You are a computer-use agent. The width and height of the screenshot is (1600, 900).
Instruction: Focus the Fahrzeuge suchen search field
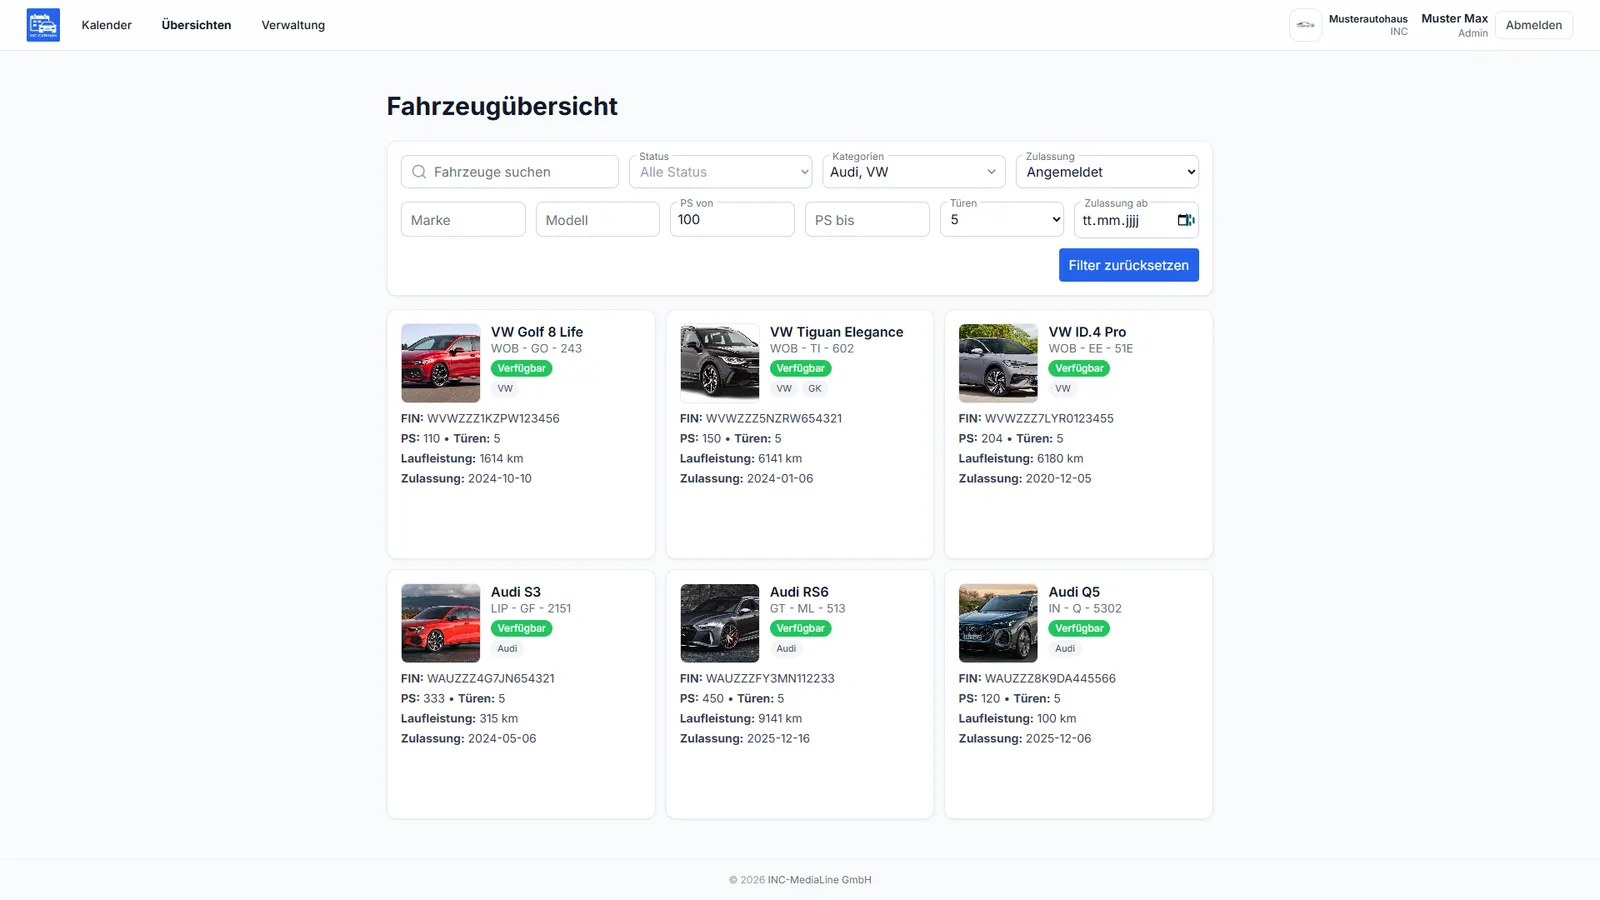(510, 172)
